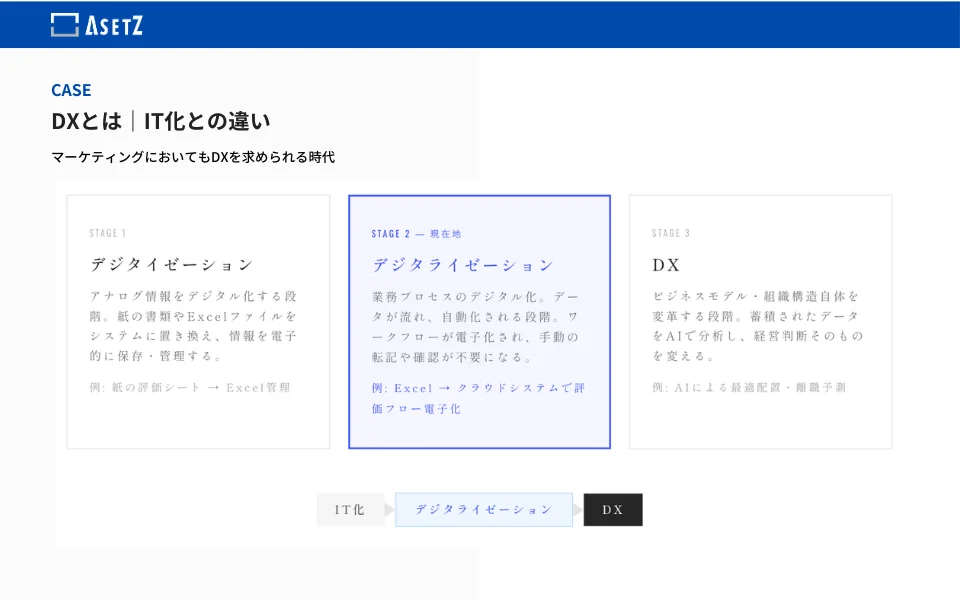Click the デジタライゼーション flow step
This screenshot has width=960, height=600.
[484, 510]
